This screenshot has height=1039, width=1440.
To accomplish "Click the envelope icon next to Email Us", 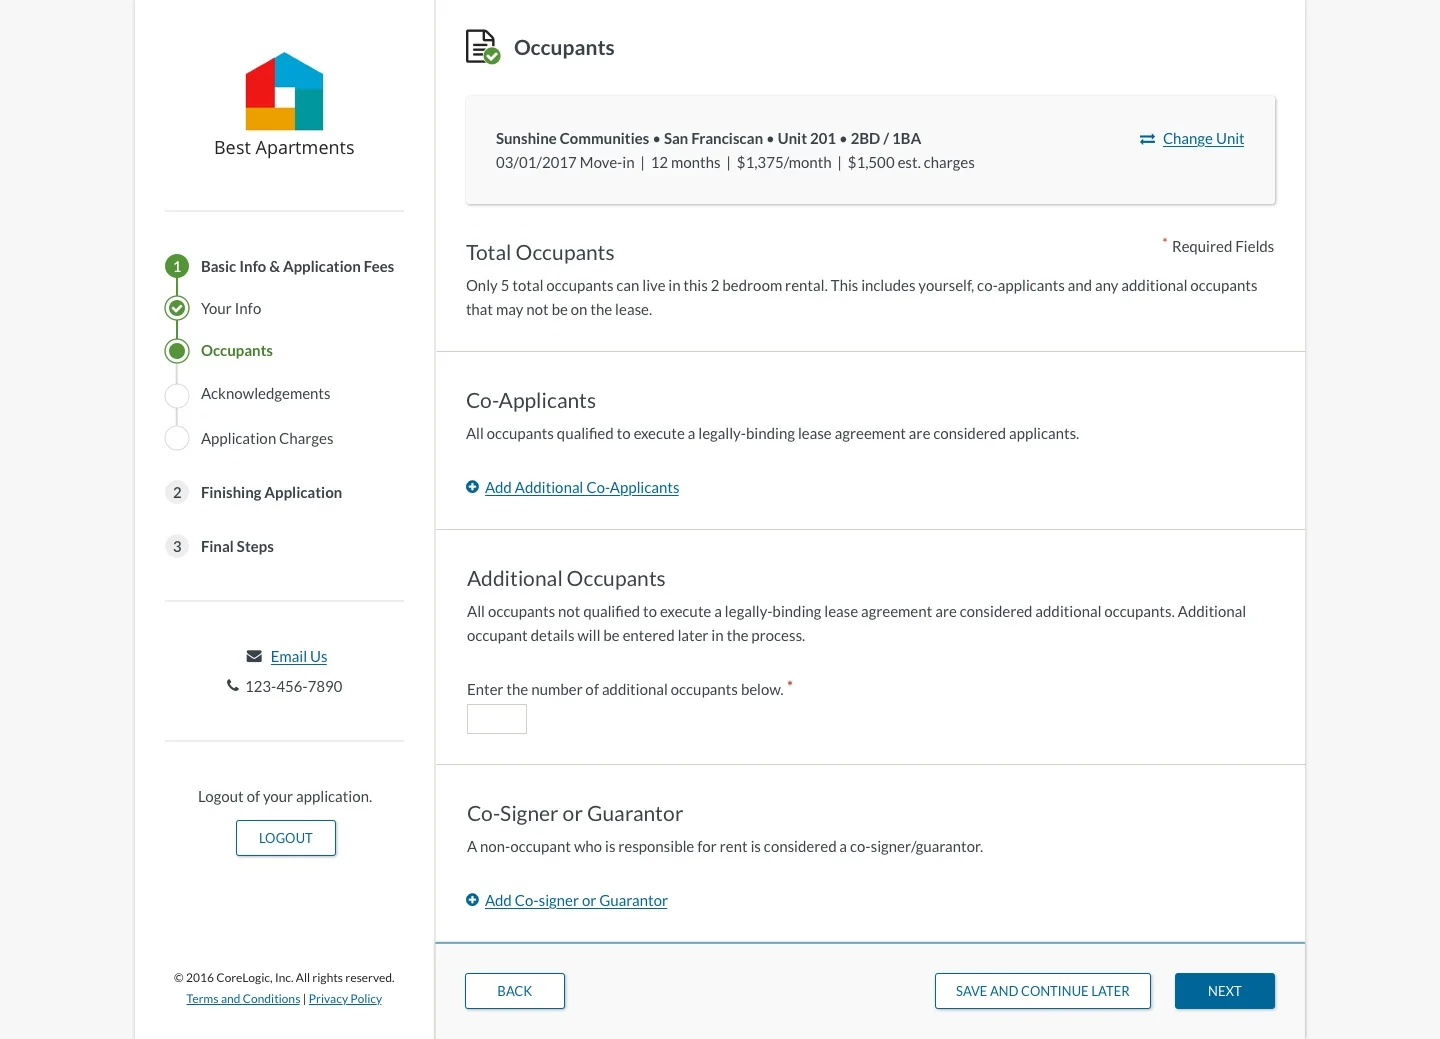I will tap(254, 656).
